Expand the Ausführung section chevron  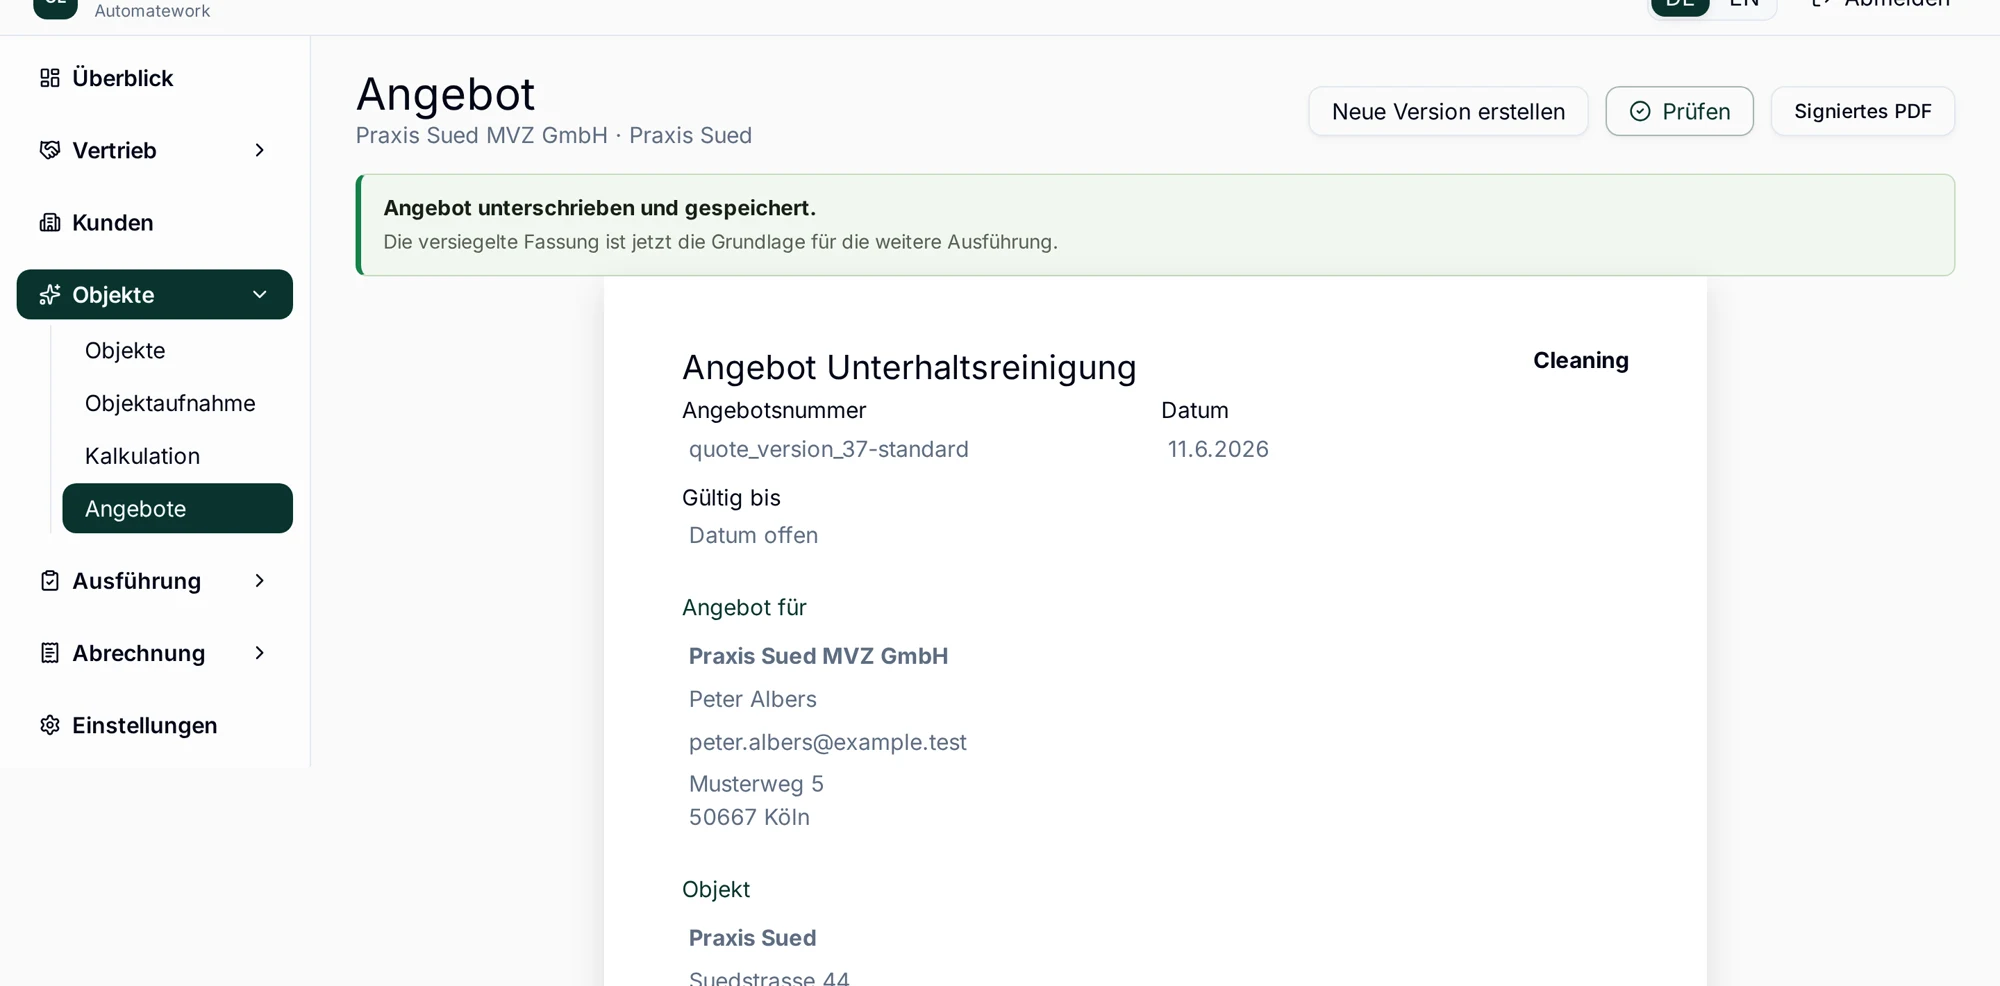pyautogui.click(x=260, y=581)
